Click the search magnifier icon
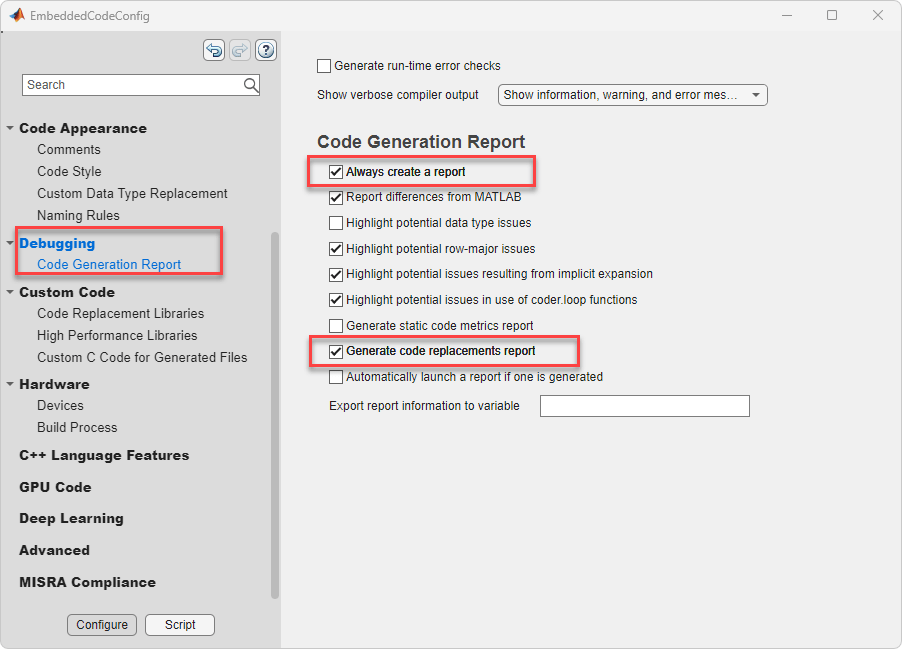The height and width of the screenshot is (649, 902). click(x=251, y=85)
